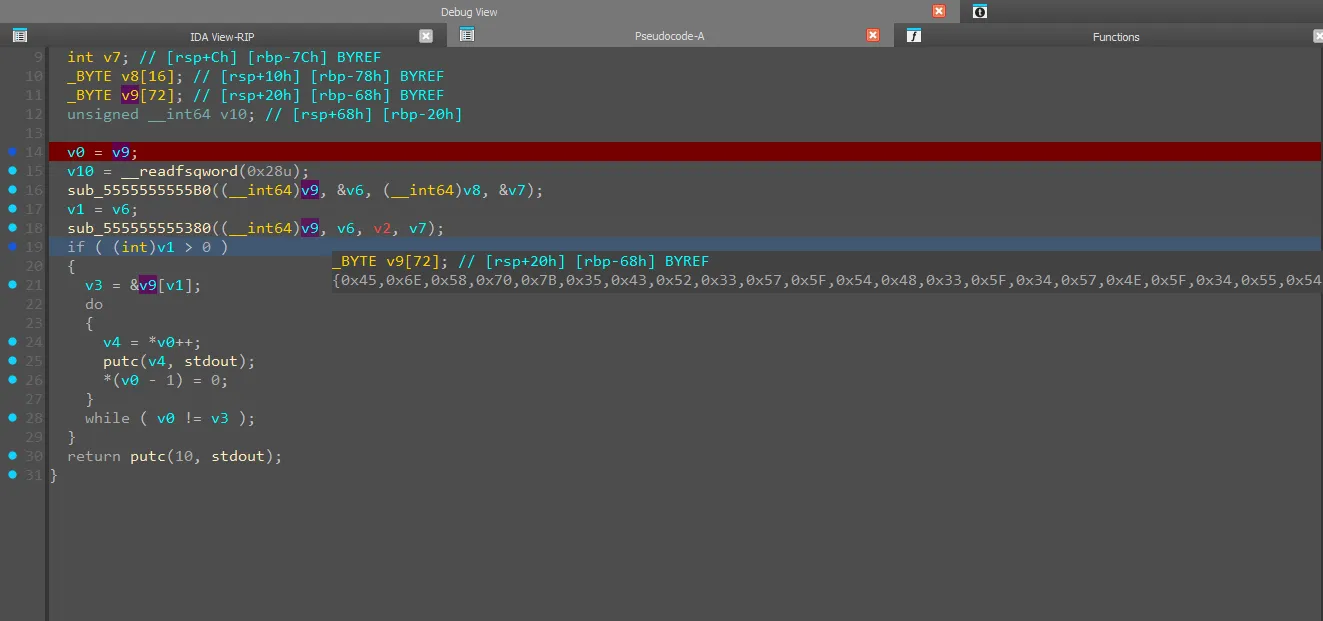Select the Functions tab
Viewport: 1323px width, 621px height.
(1115, 37)
